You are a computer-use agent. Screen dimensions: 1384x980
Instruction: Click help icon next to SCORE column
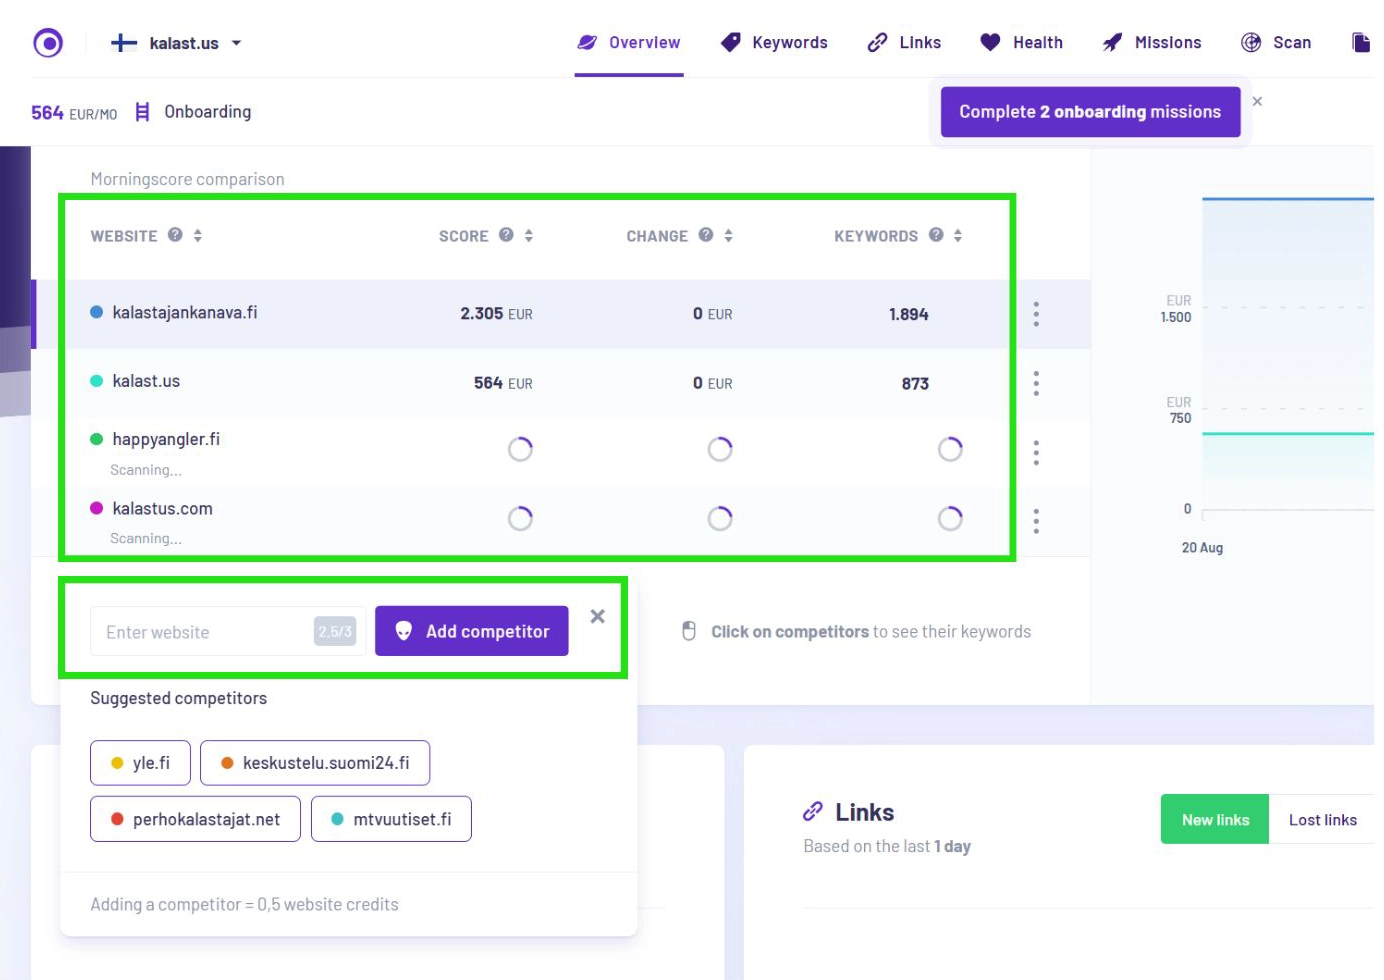click(506, 235)
